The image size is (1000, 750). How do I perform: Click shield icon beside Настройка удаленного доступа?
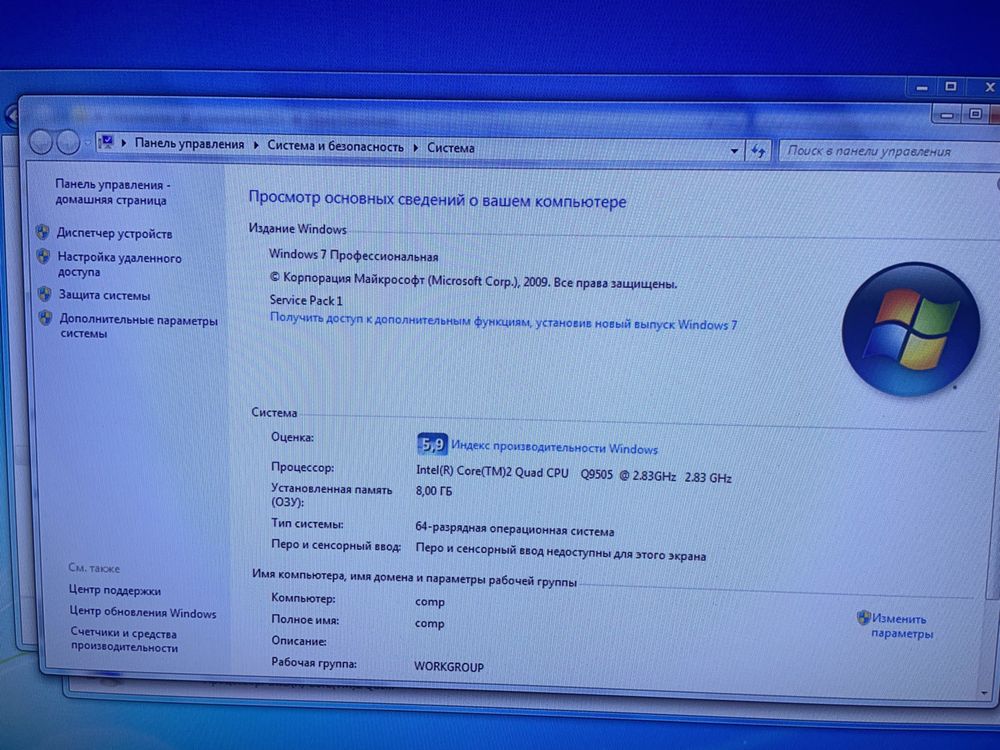coord(43,257)
